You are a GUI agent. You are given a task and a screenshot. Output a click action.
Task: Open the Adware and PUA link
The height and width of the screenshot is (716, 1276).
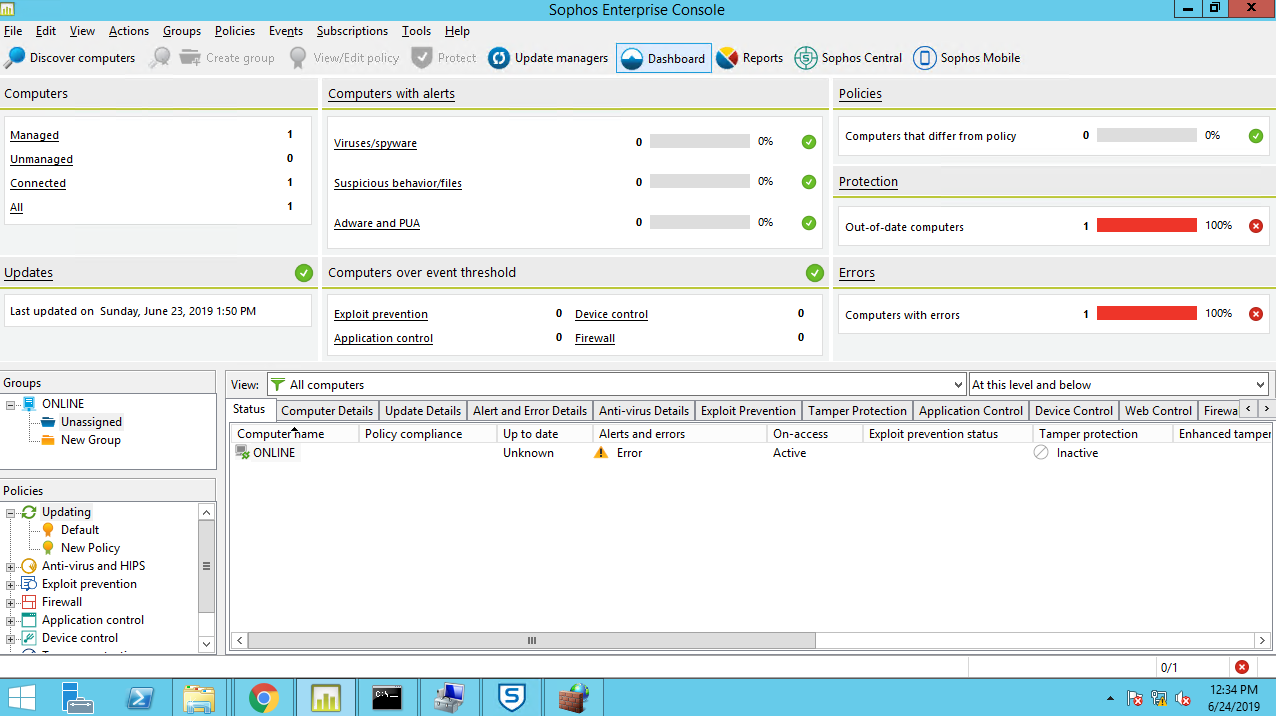click(377, 223)
